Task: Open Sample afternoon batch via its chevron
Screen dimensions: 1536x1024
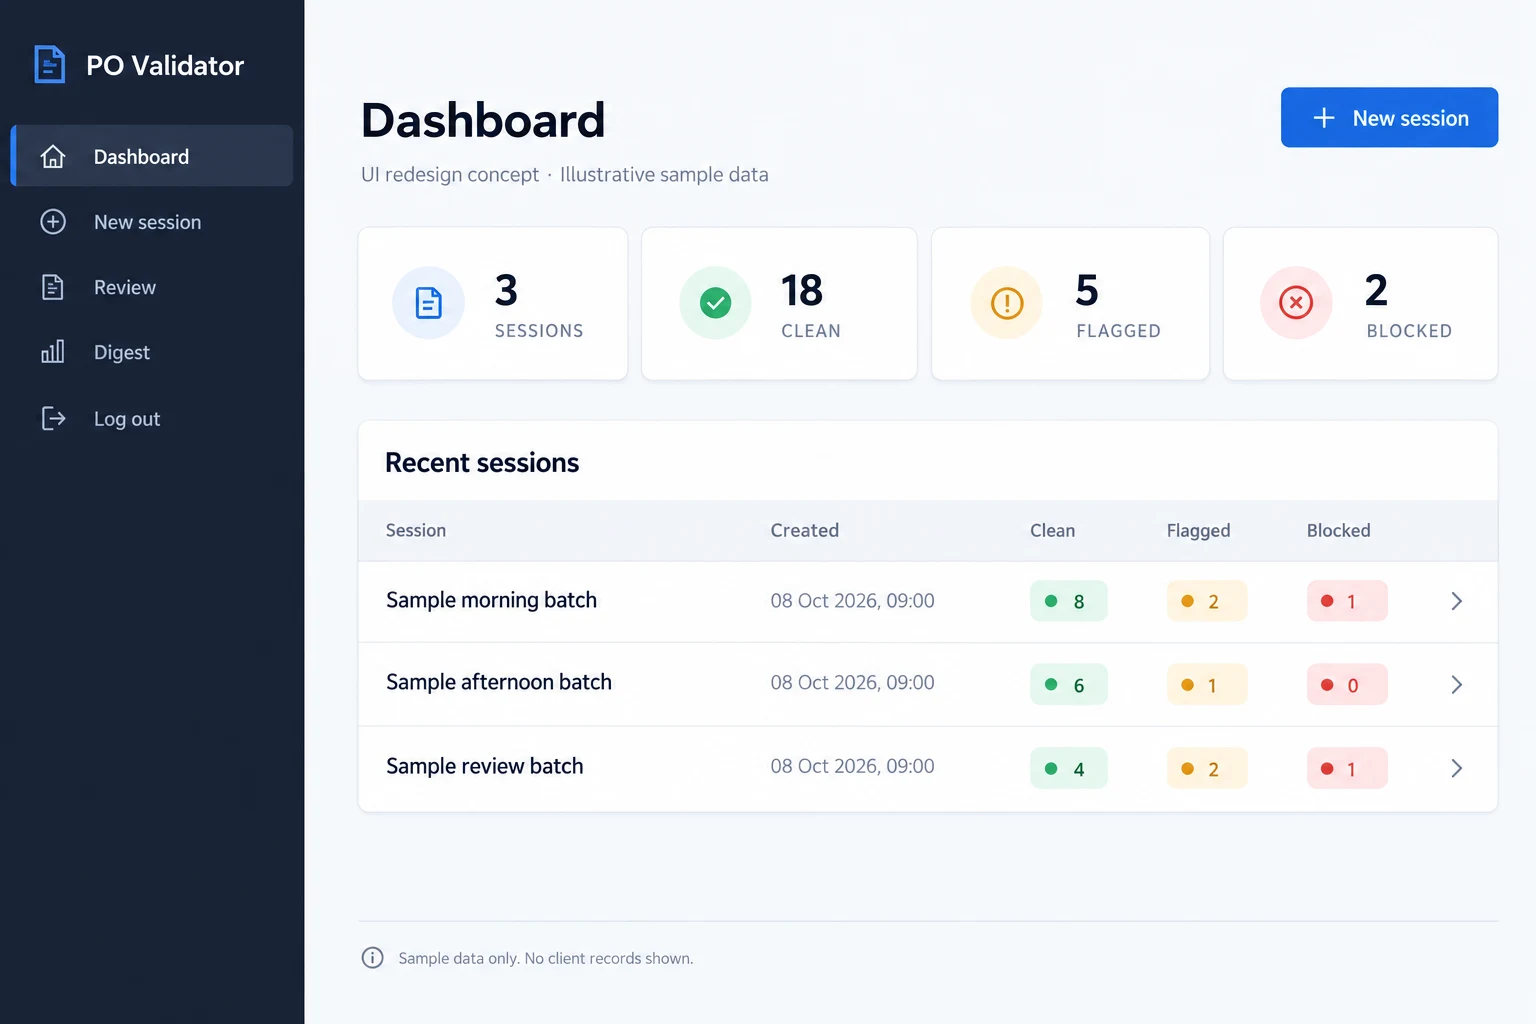Action: coord(1456,685)
